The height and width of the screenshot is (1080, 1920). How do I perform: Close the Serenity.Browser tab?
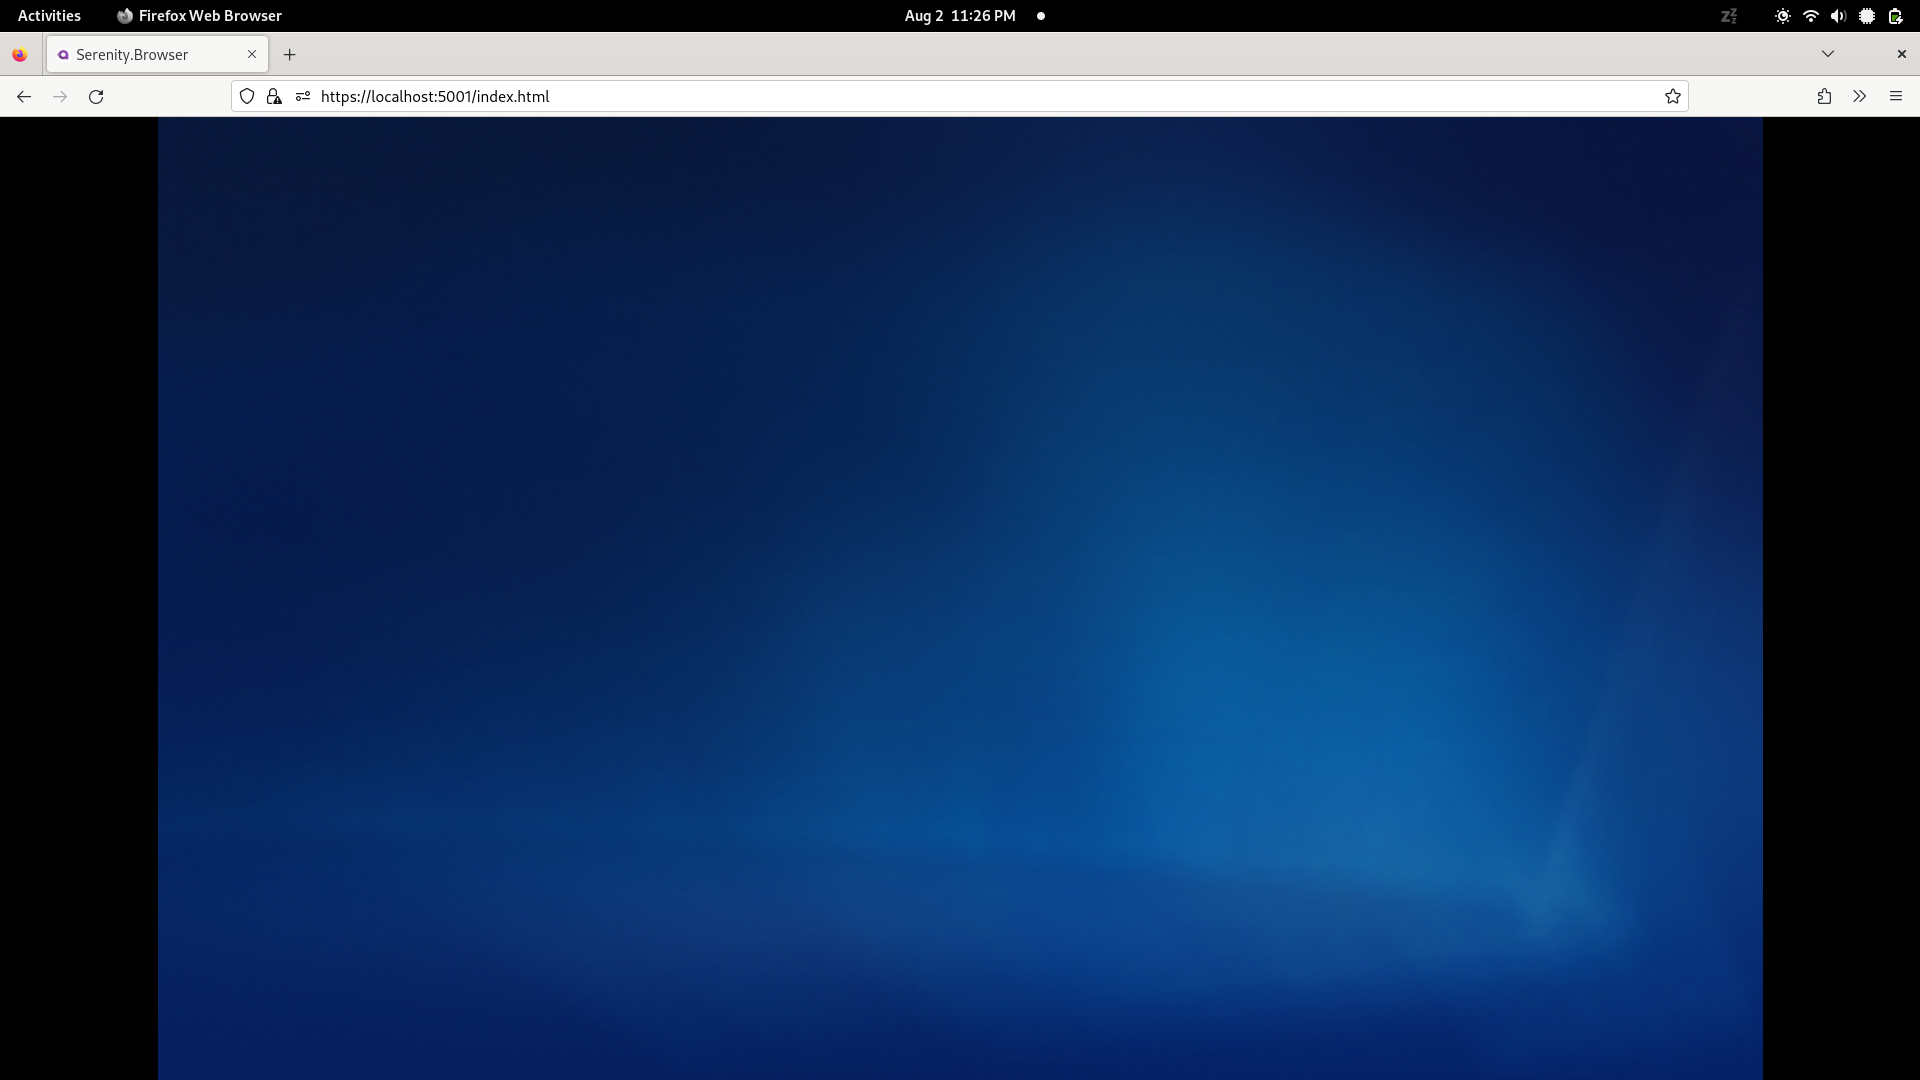pyautogui.click(x=251, y=54)
